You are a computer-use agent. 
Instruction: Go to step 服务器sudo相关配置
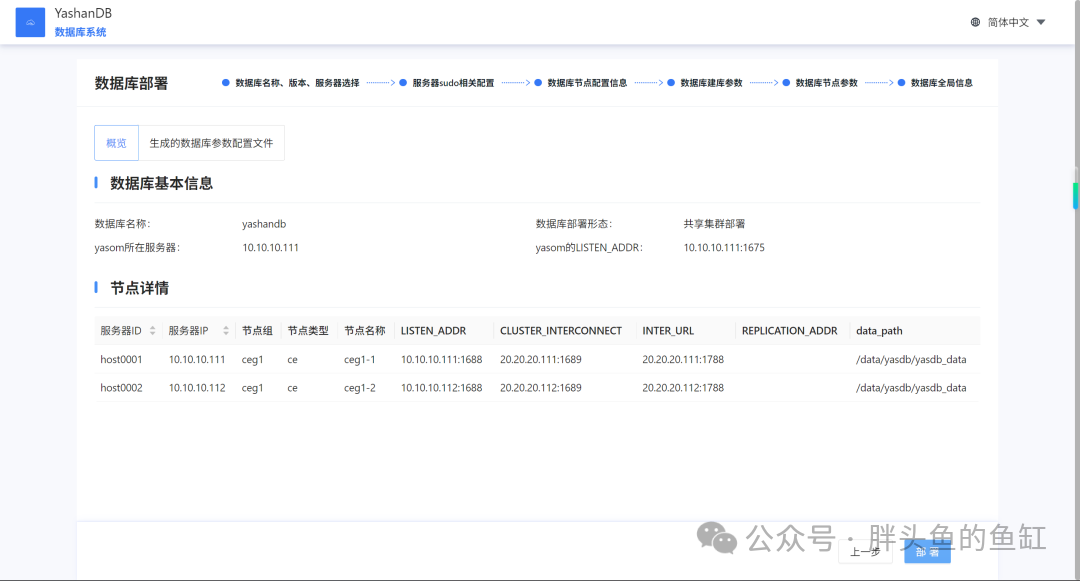tap(447, 83)
